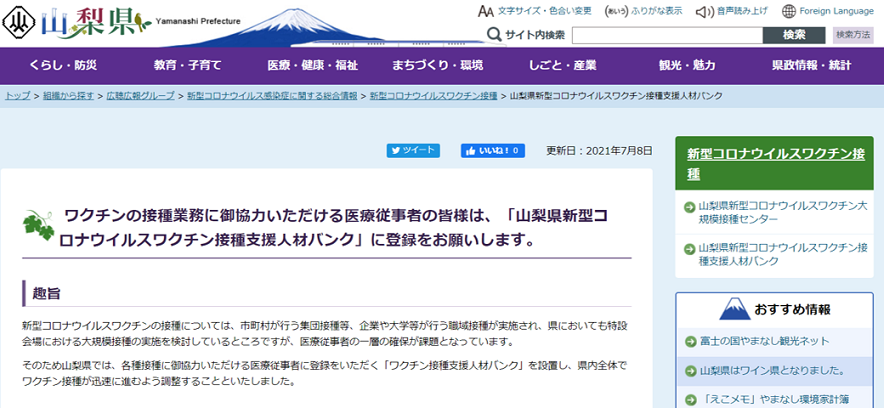The width and height of the screenshot is (884, 408).
Task: Click the speaker icon for audio reading
Action: tap(704, 11)
